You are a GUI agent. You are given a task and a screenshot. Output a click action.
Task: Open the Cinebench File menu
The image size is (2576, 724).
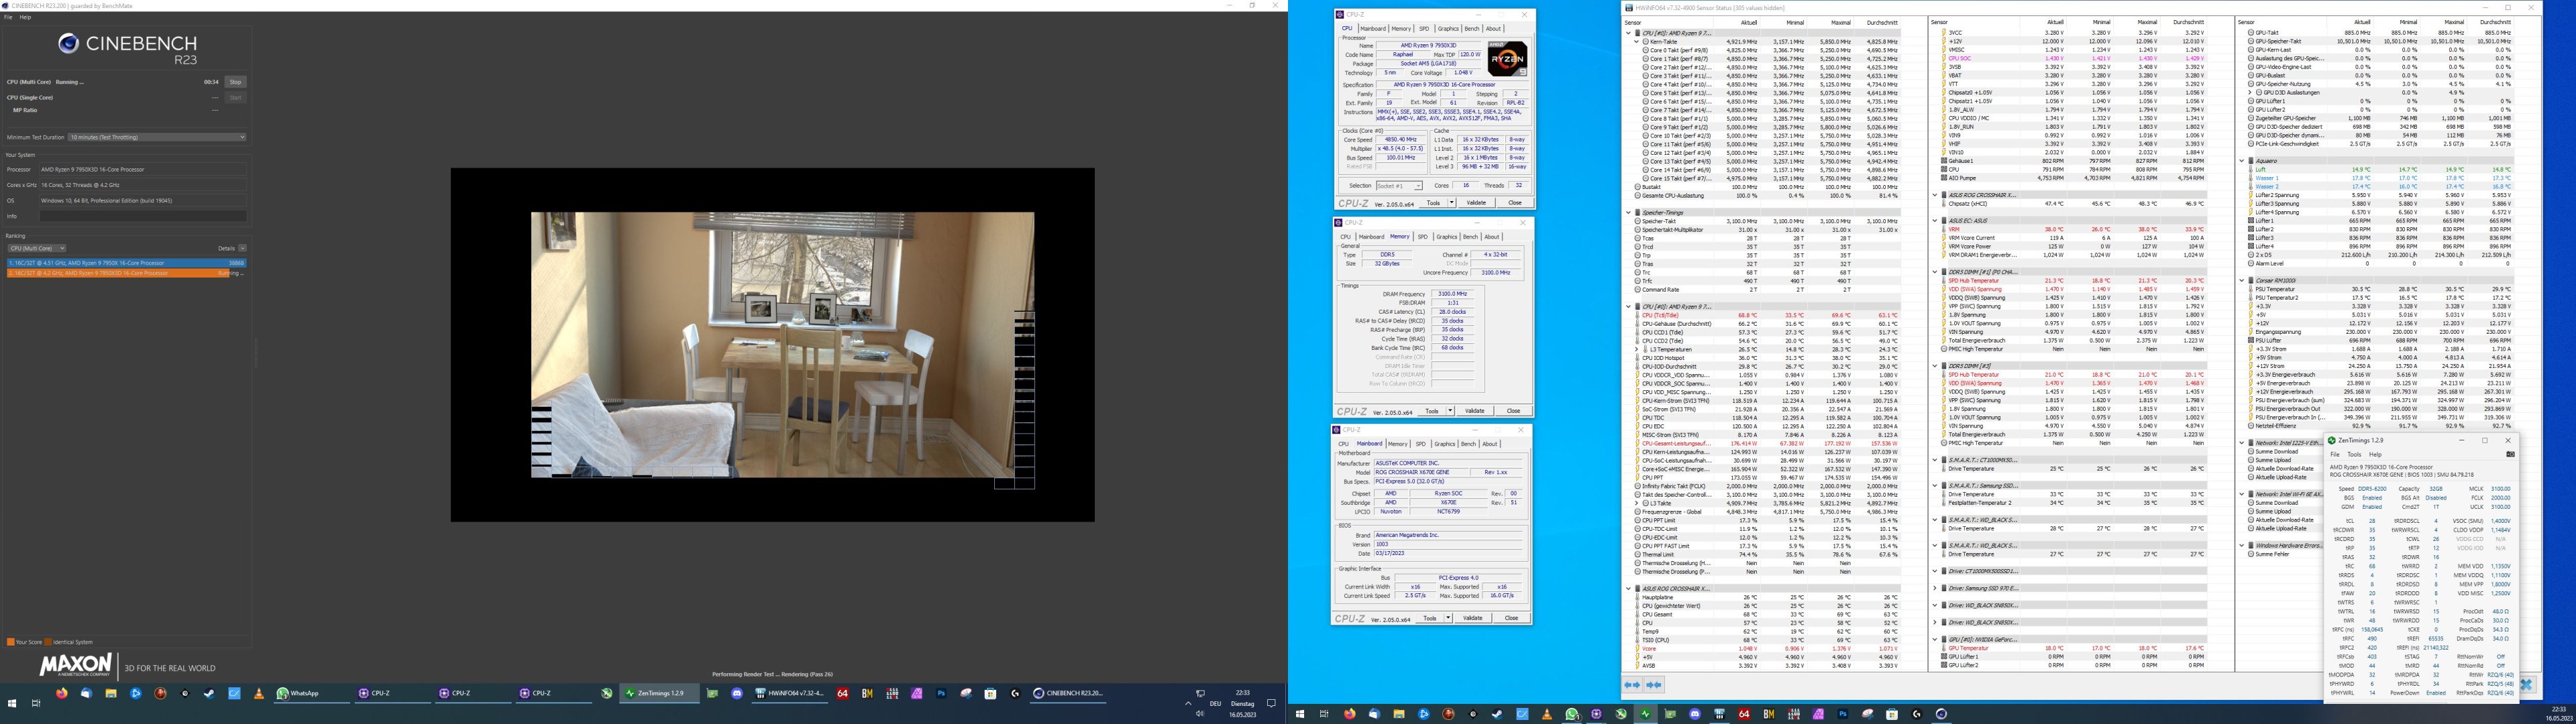pyautogui.click(x=8, y=17)
